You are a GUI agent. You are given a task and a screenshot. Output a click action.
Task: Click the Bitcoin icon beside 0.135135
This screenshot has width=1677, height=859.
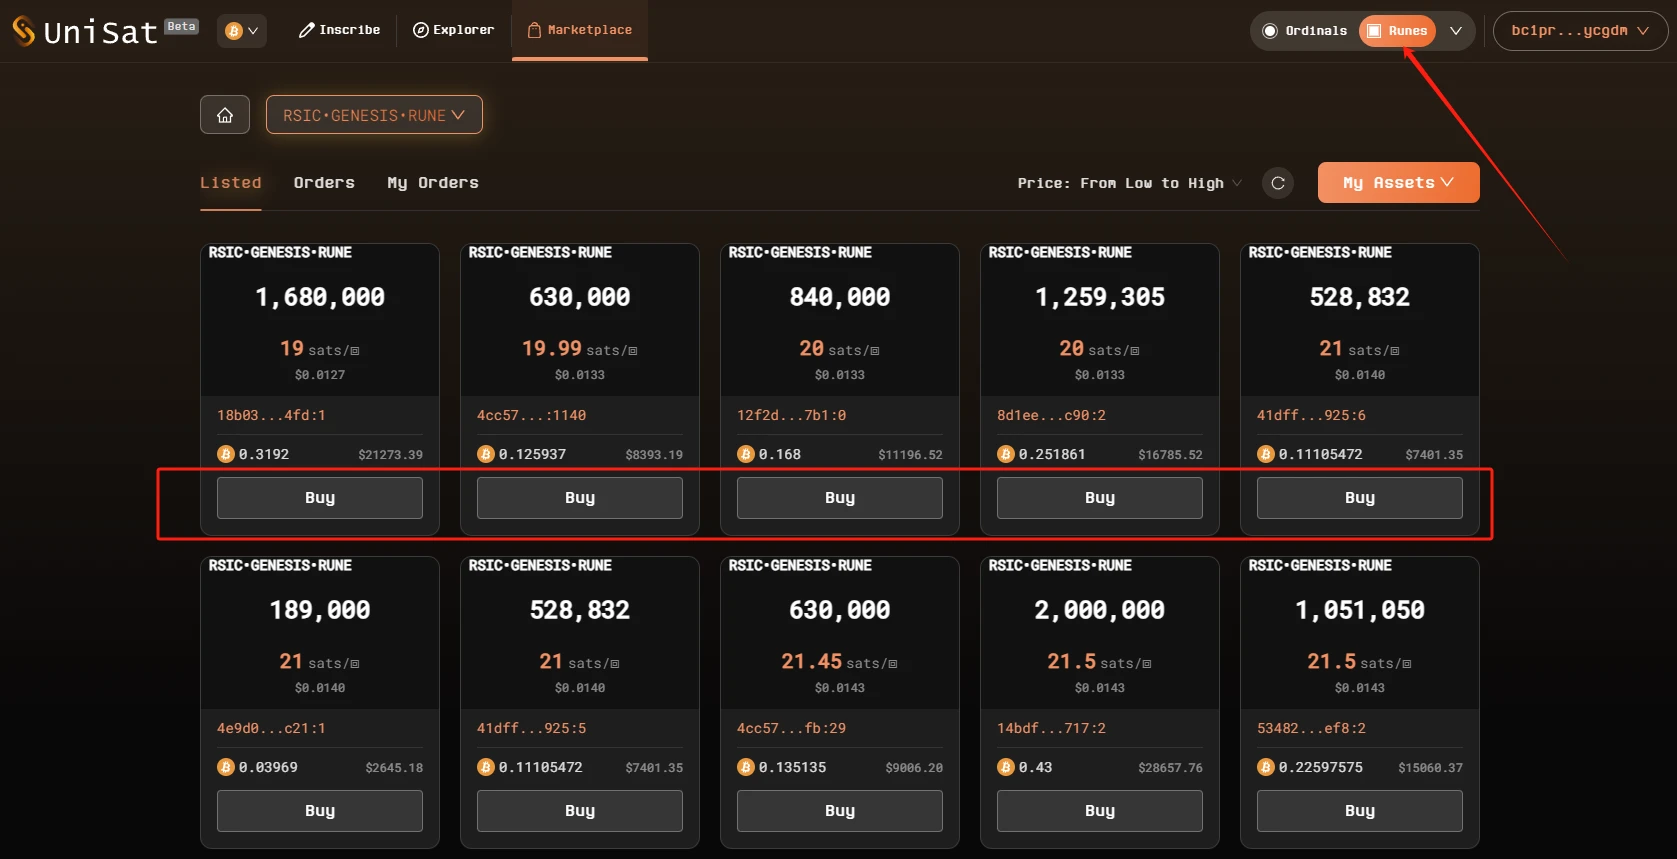(x=746, y=767)
